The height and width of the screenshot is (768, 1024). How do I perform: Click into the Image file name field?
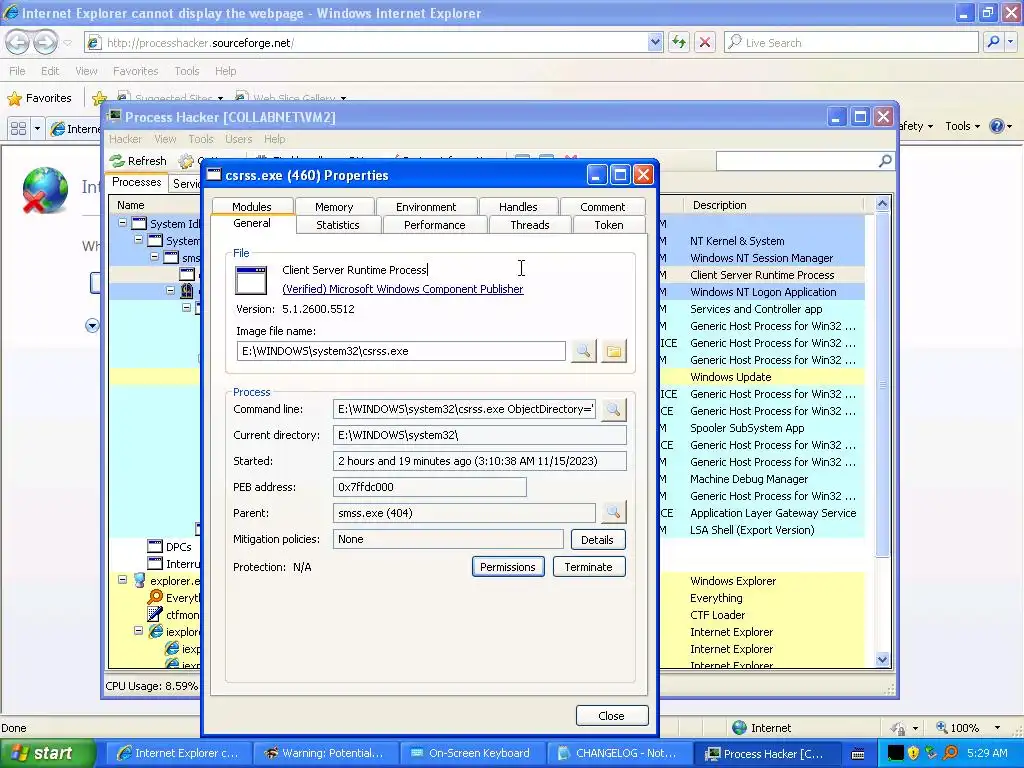(401, 351)
